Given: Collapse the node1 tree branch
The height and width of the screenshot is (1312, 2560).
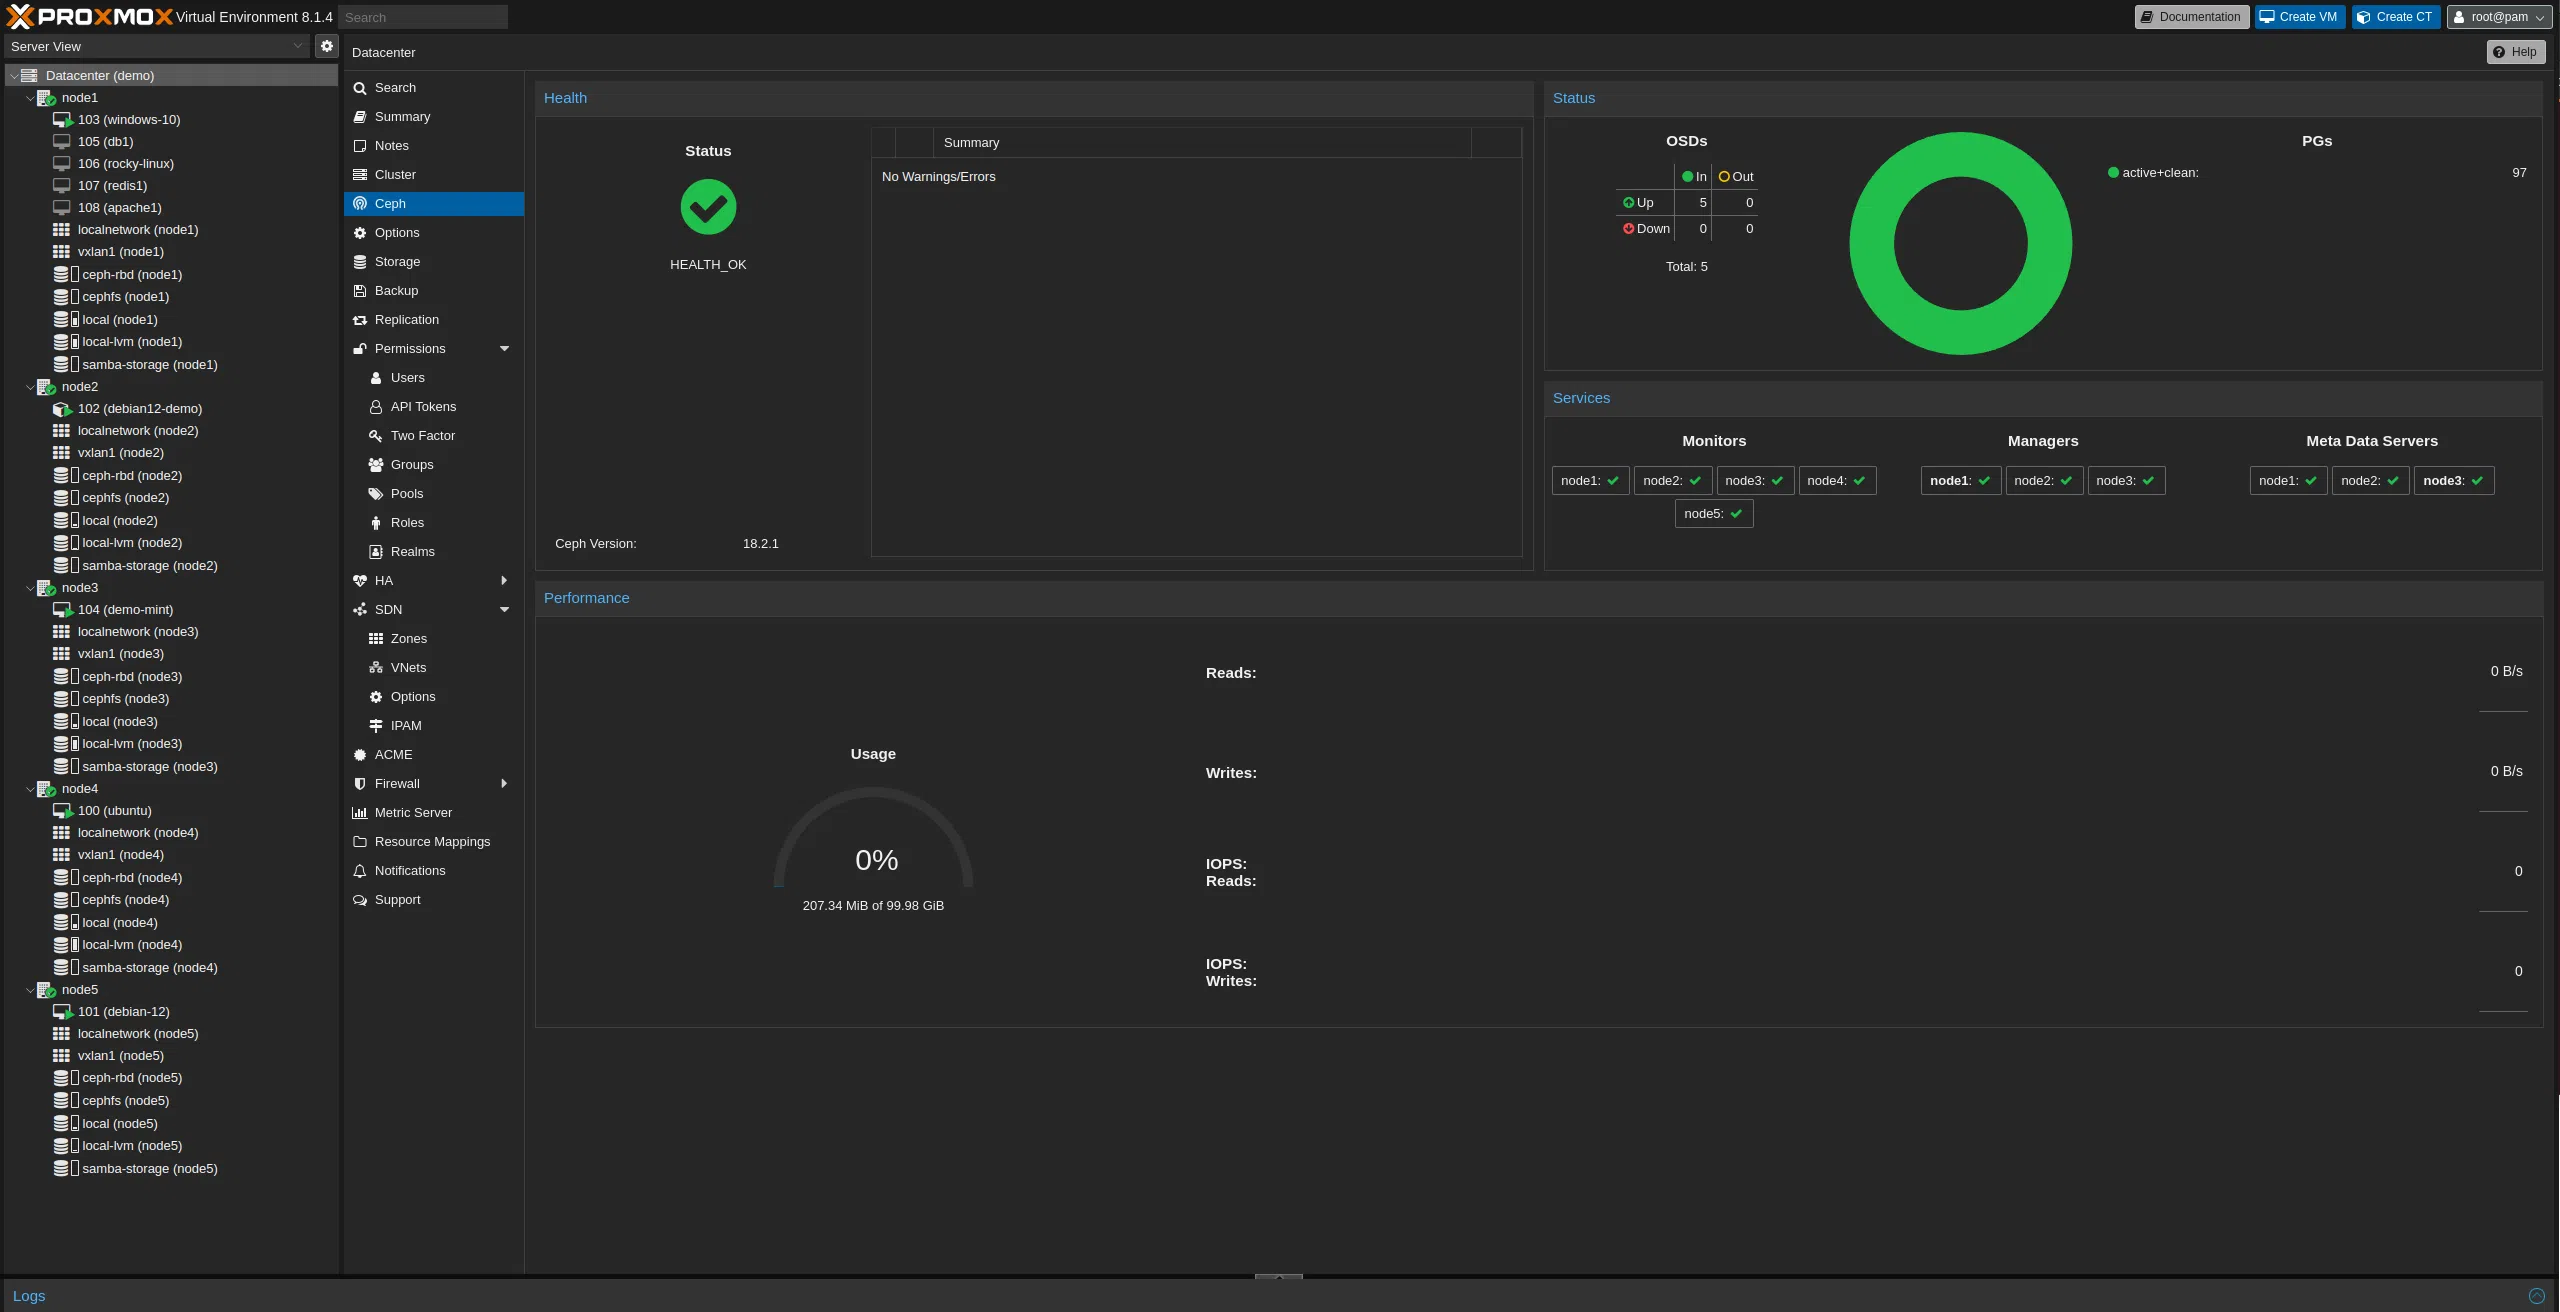Looking at the screenshot, I should pos(29,98).
